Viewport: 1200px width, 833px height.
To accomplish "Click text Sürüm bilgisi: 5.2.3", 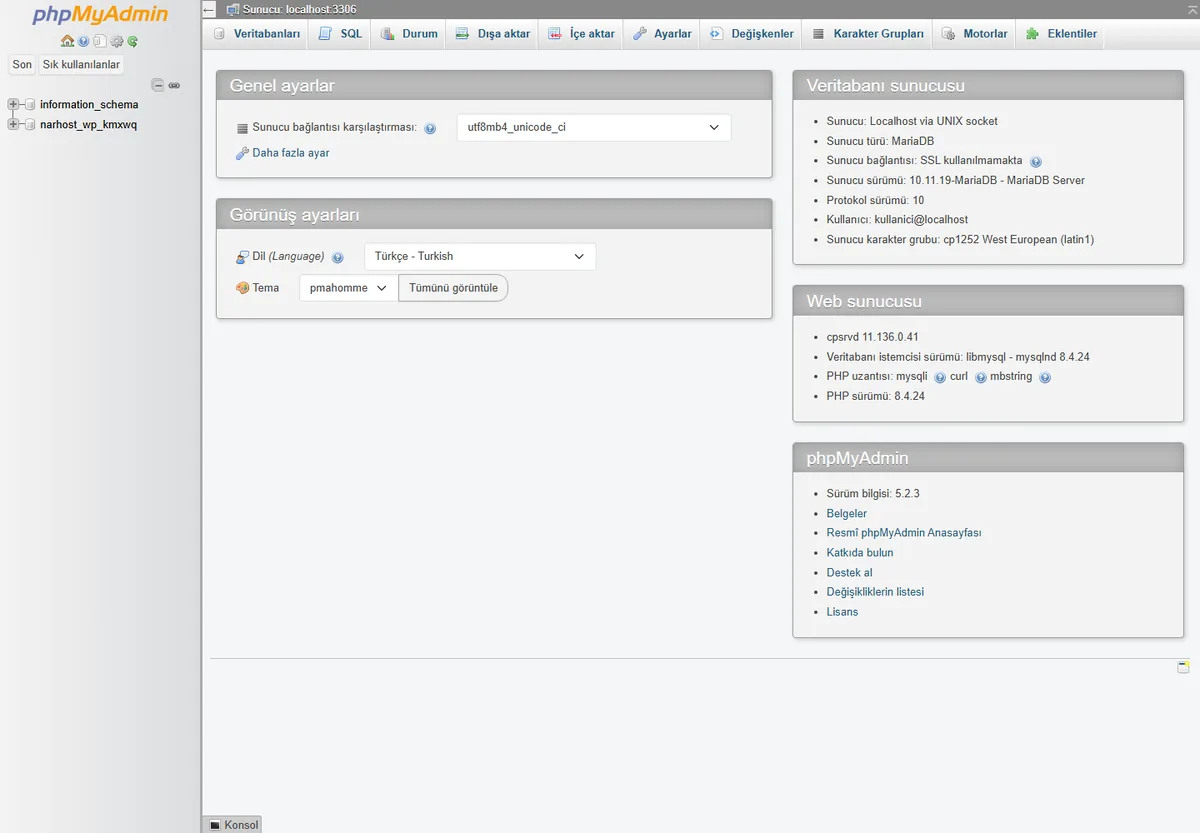I will pos(873,494).
